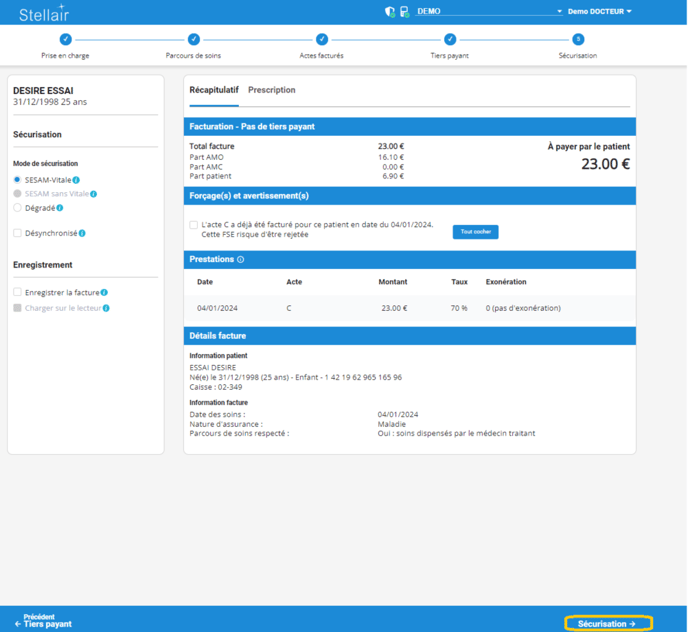Go to the Actes facturés step
This screenshot has width=688, height=632.
(x=322, y=40)
